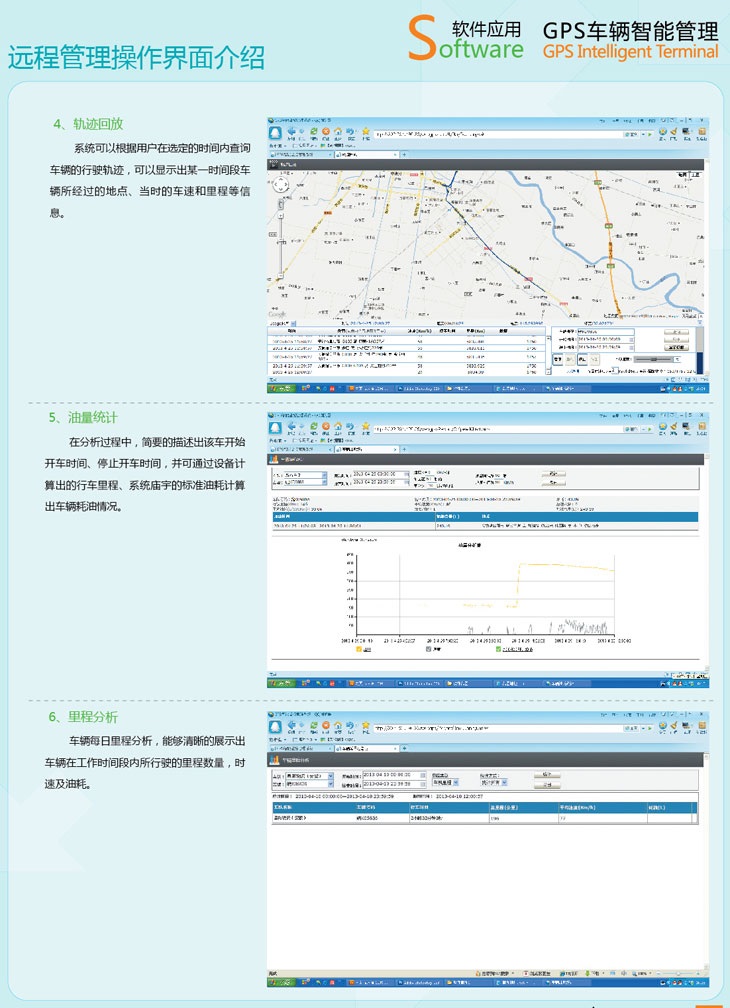Toggle the yellow series legend checkbox on fuel chart

point(357,649)
